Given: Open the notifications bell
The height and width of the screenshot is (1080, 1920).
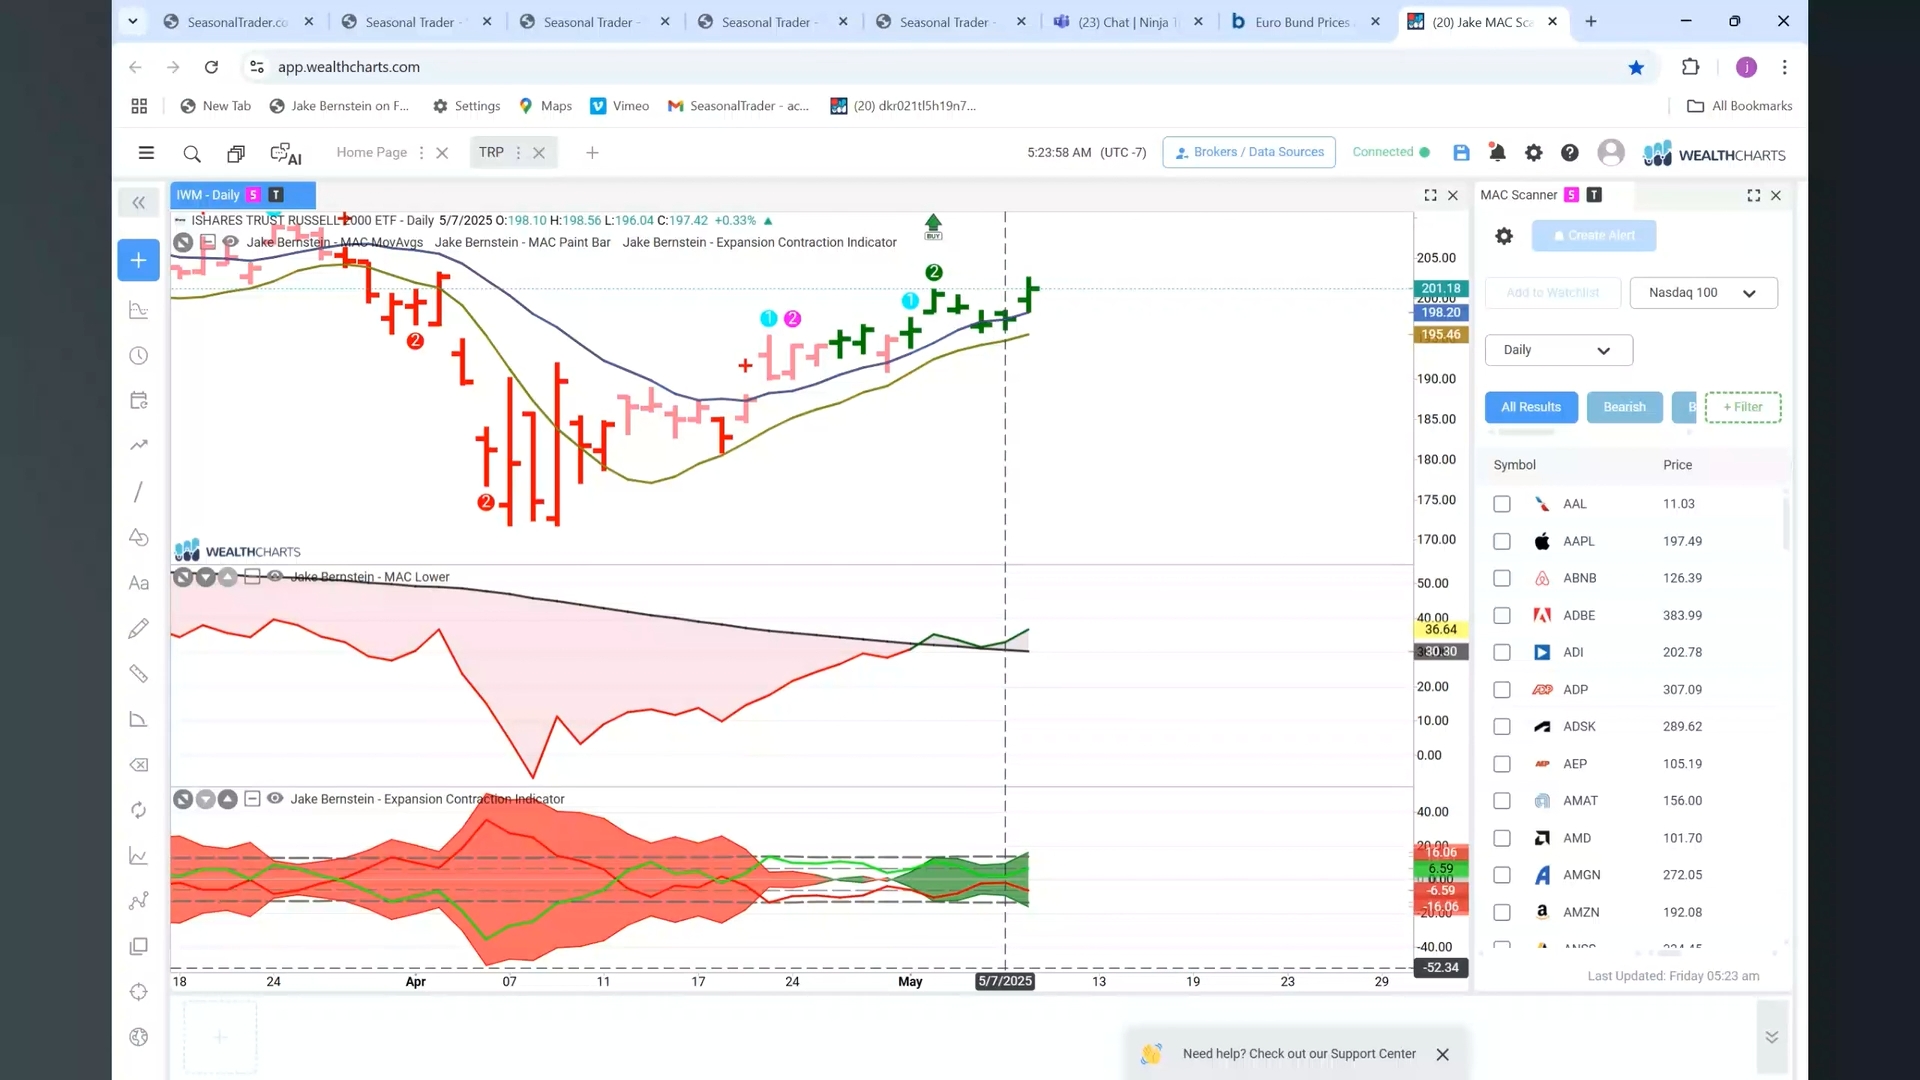Looking at the screenshot, I should (x=1497, y=153).
